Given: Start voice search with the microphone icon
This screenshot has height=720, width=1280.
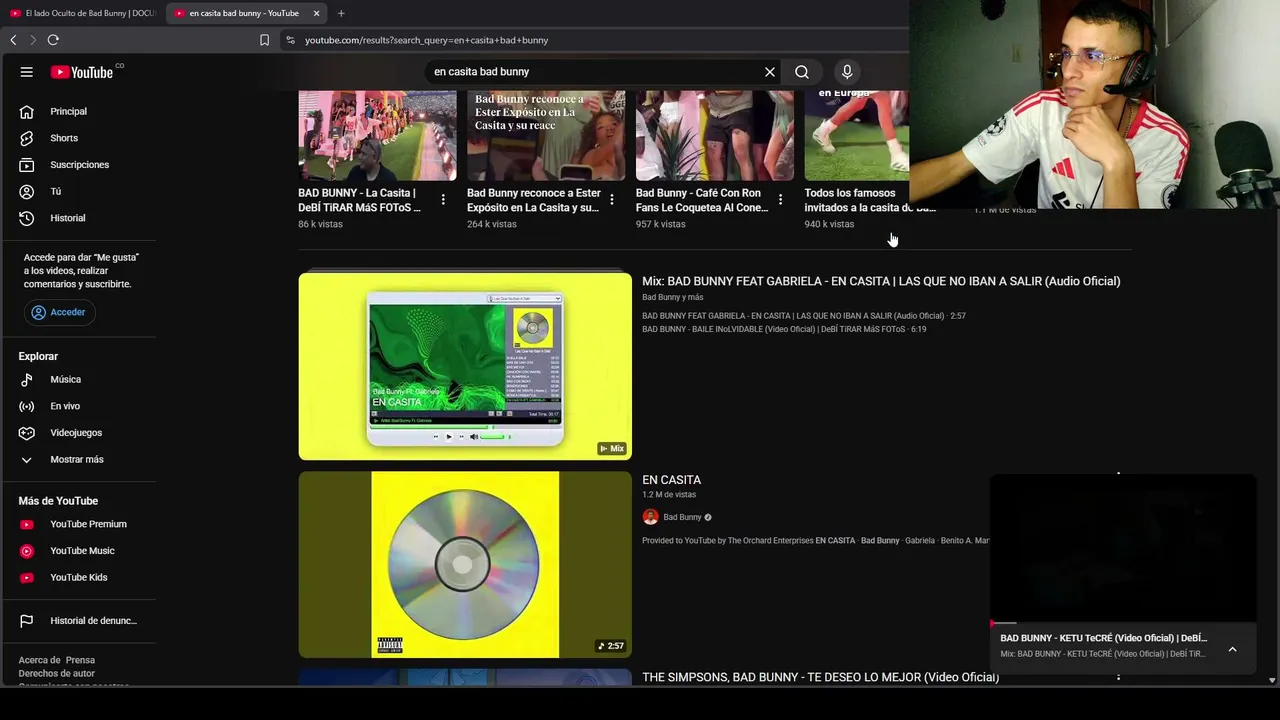Looking at the screenshot, I should coord(847,72).
